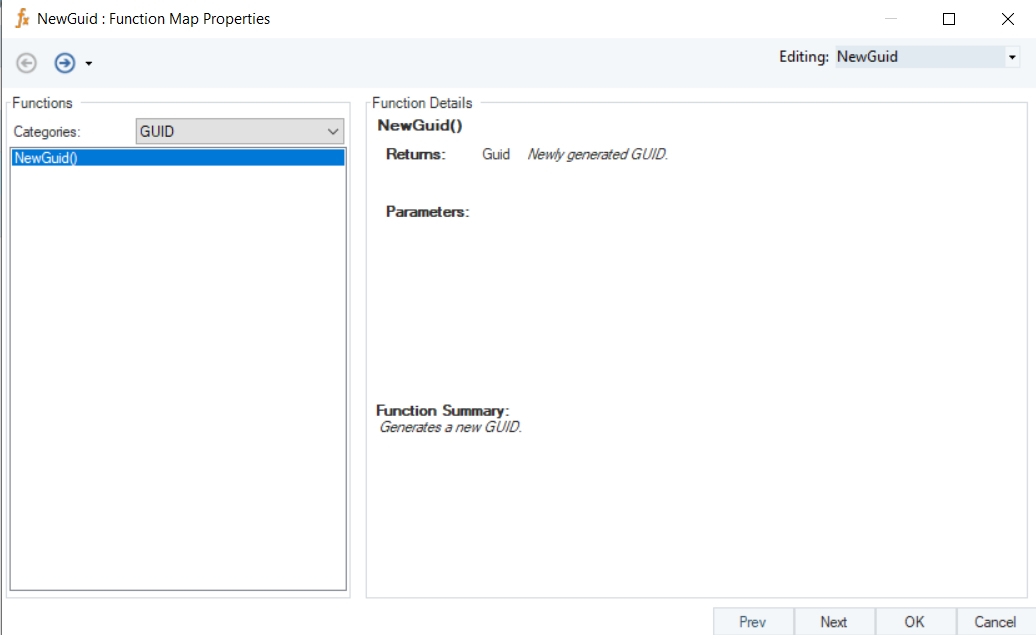Click the fx function icon in title bar
1036x635 pixels.
pyautogui.click(x=22, y=18)
